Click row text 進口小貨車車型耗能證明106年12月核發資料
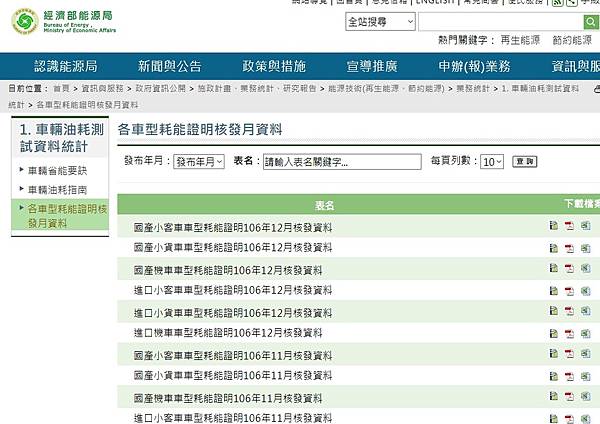Screen dimensions: 600x424 point(233,313)
